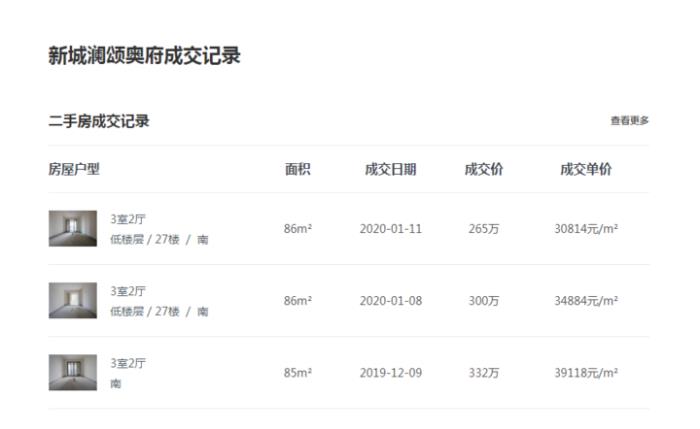
Task: Click the 成交单价 column header
Action: click(x=586, y=169)
